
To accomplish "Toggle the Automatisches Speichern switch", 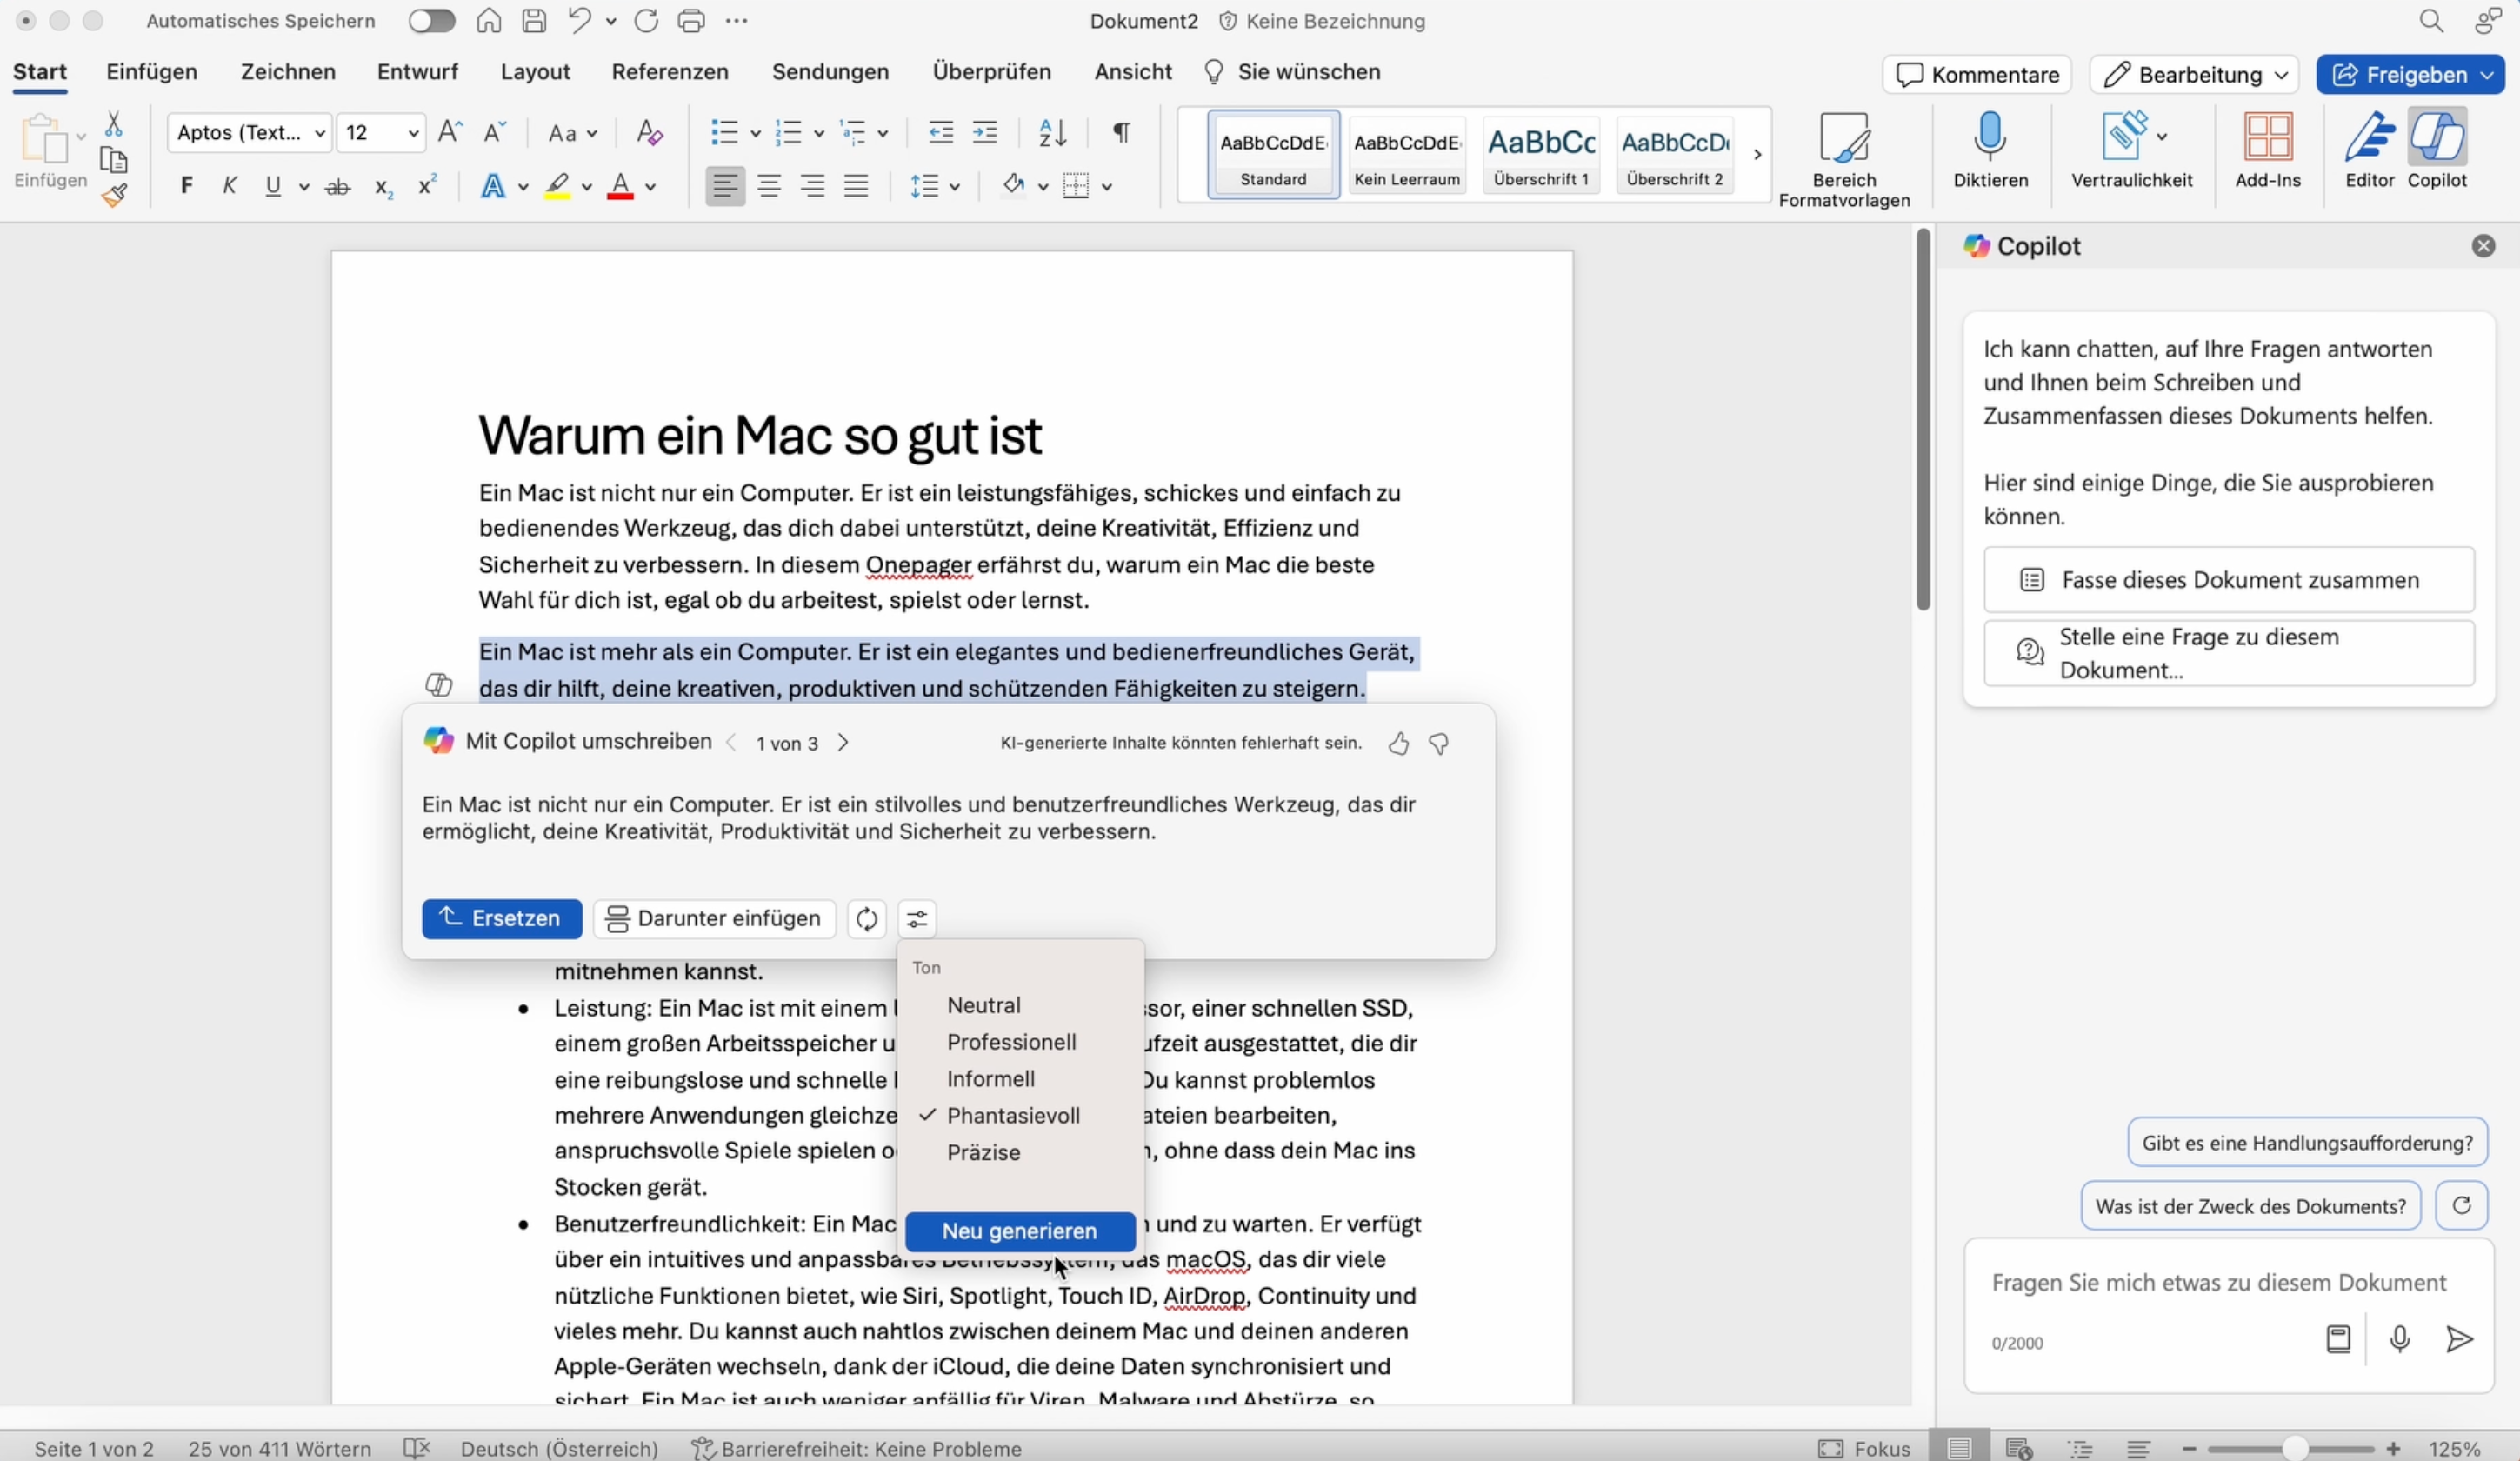I will [431, 21].
